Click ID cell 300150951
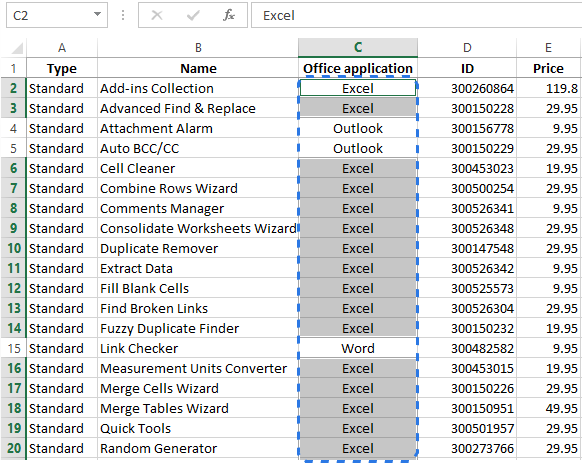Screen dimensions: 582x463 pos(467,408)
